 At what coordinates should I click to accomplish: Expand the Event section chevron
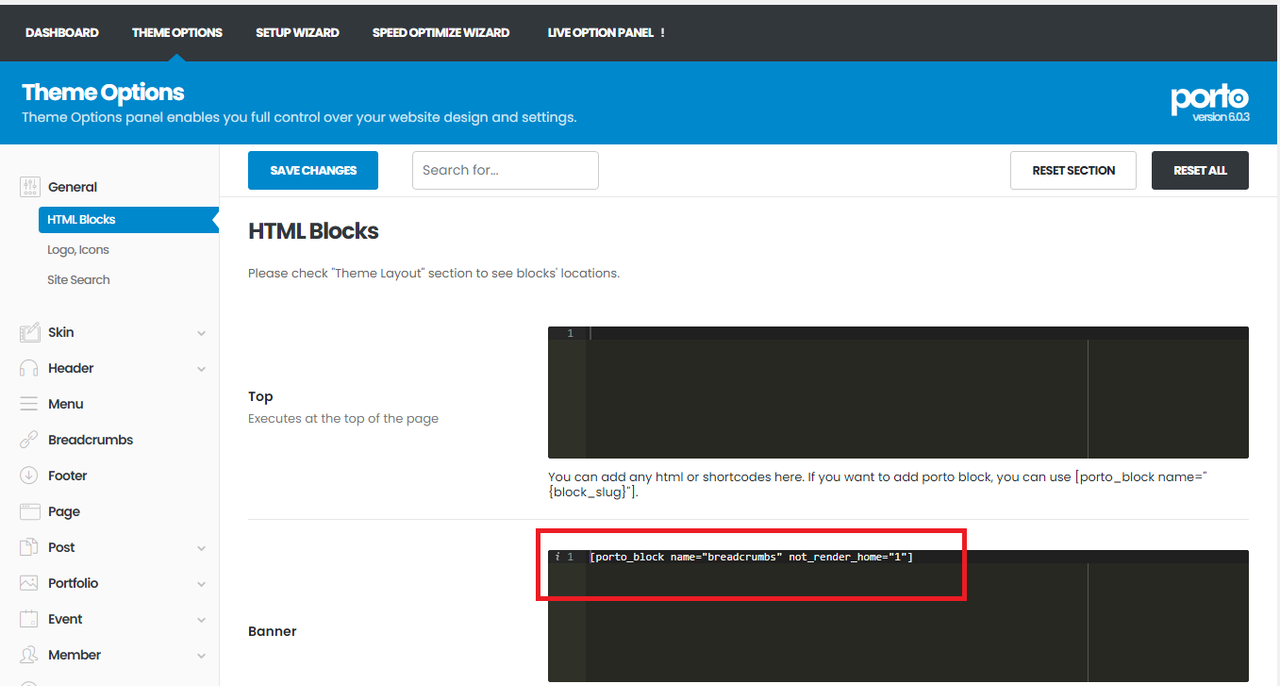[x=201, y=620]
